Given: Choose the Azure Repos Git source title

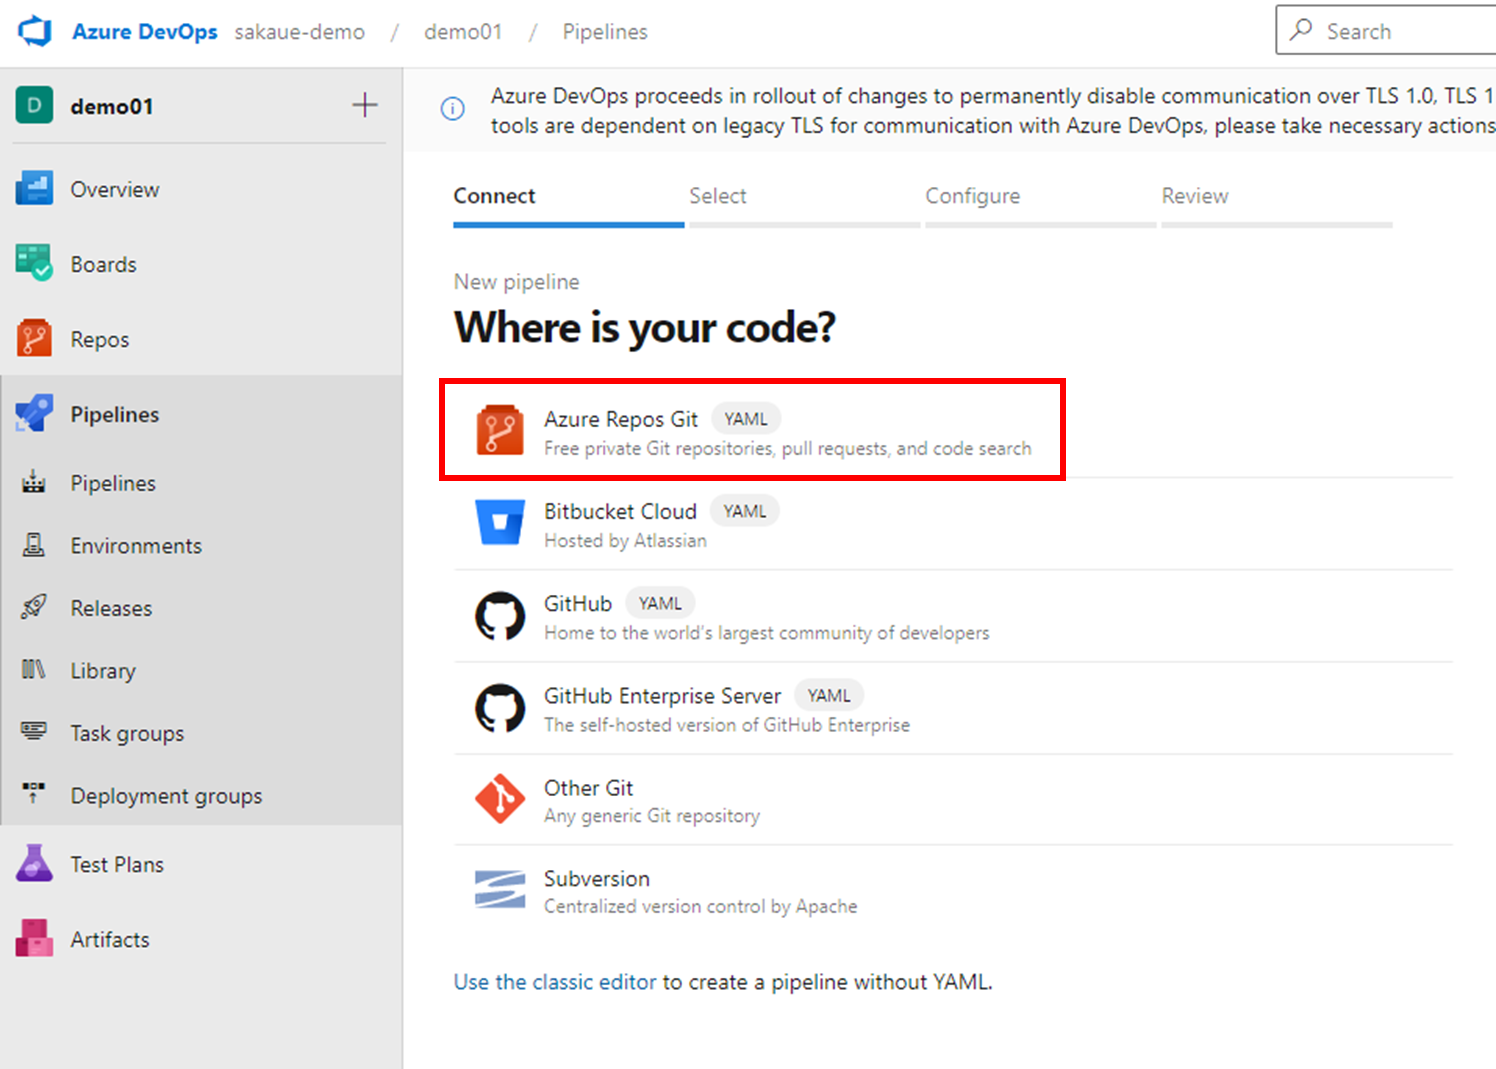Looking at the screenshot, I should pyautogui.click(x=620, y=419).
